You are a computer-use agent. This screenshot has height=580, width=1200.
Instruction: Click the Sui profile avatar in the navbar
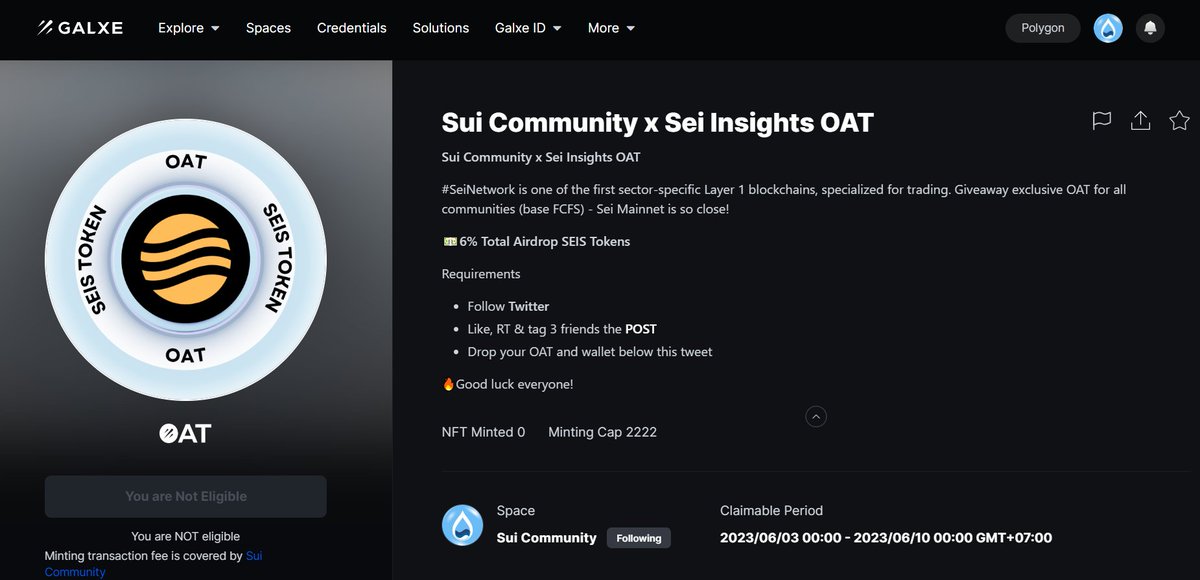pos(1108,28)
